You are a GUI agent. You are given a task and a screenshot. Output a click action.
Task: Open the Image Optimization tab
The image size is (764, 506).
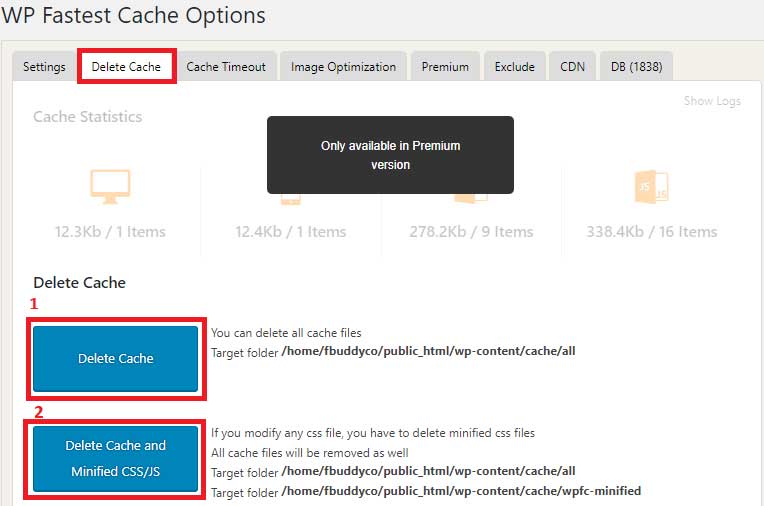click(343, 67)
